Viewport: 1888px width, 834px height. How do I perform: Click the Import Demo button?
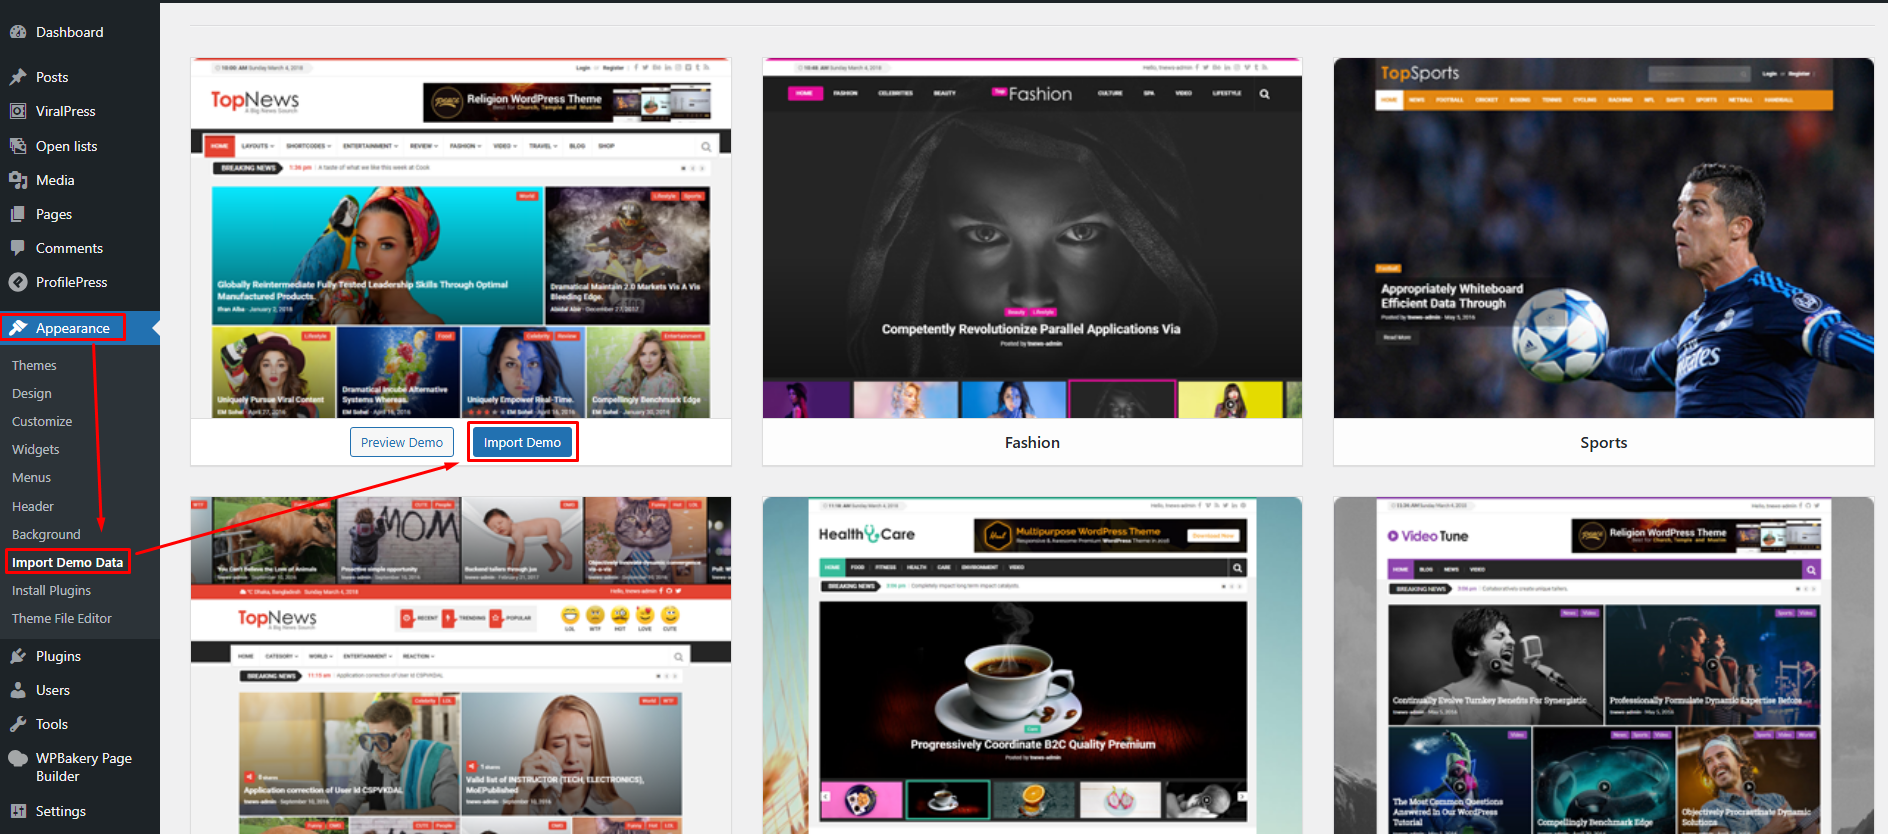522,442
